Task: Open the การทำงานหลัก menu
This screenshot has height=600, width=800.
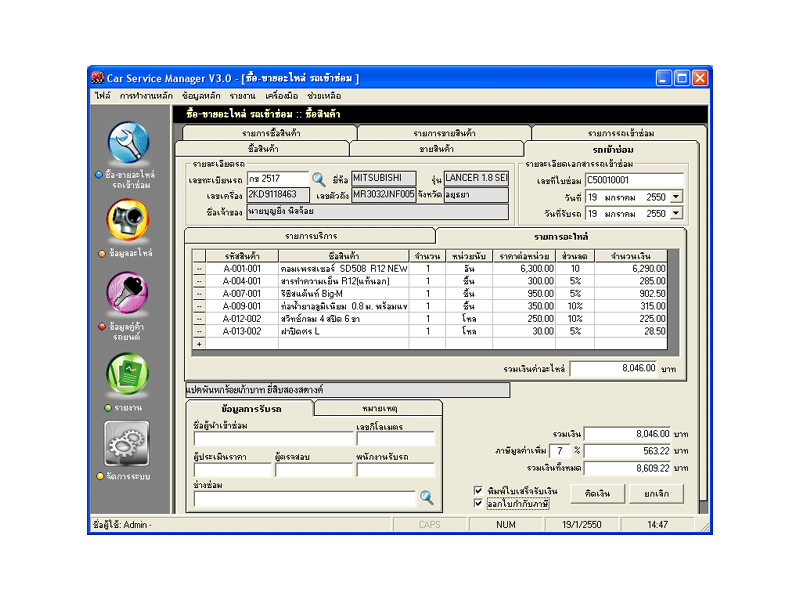Action: (146, 96)
